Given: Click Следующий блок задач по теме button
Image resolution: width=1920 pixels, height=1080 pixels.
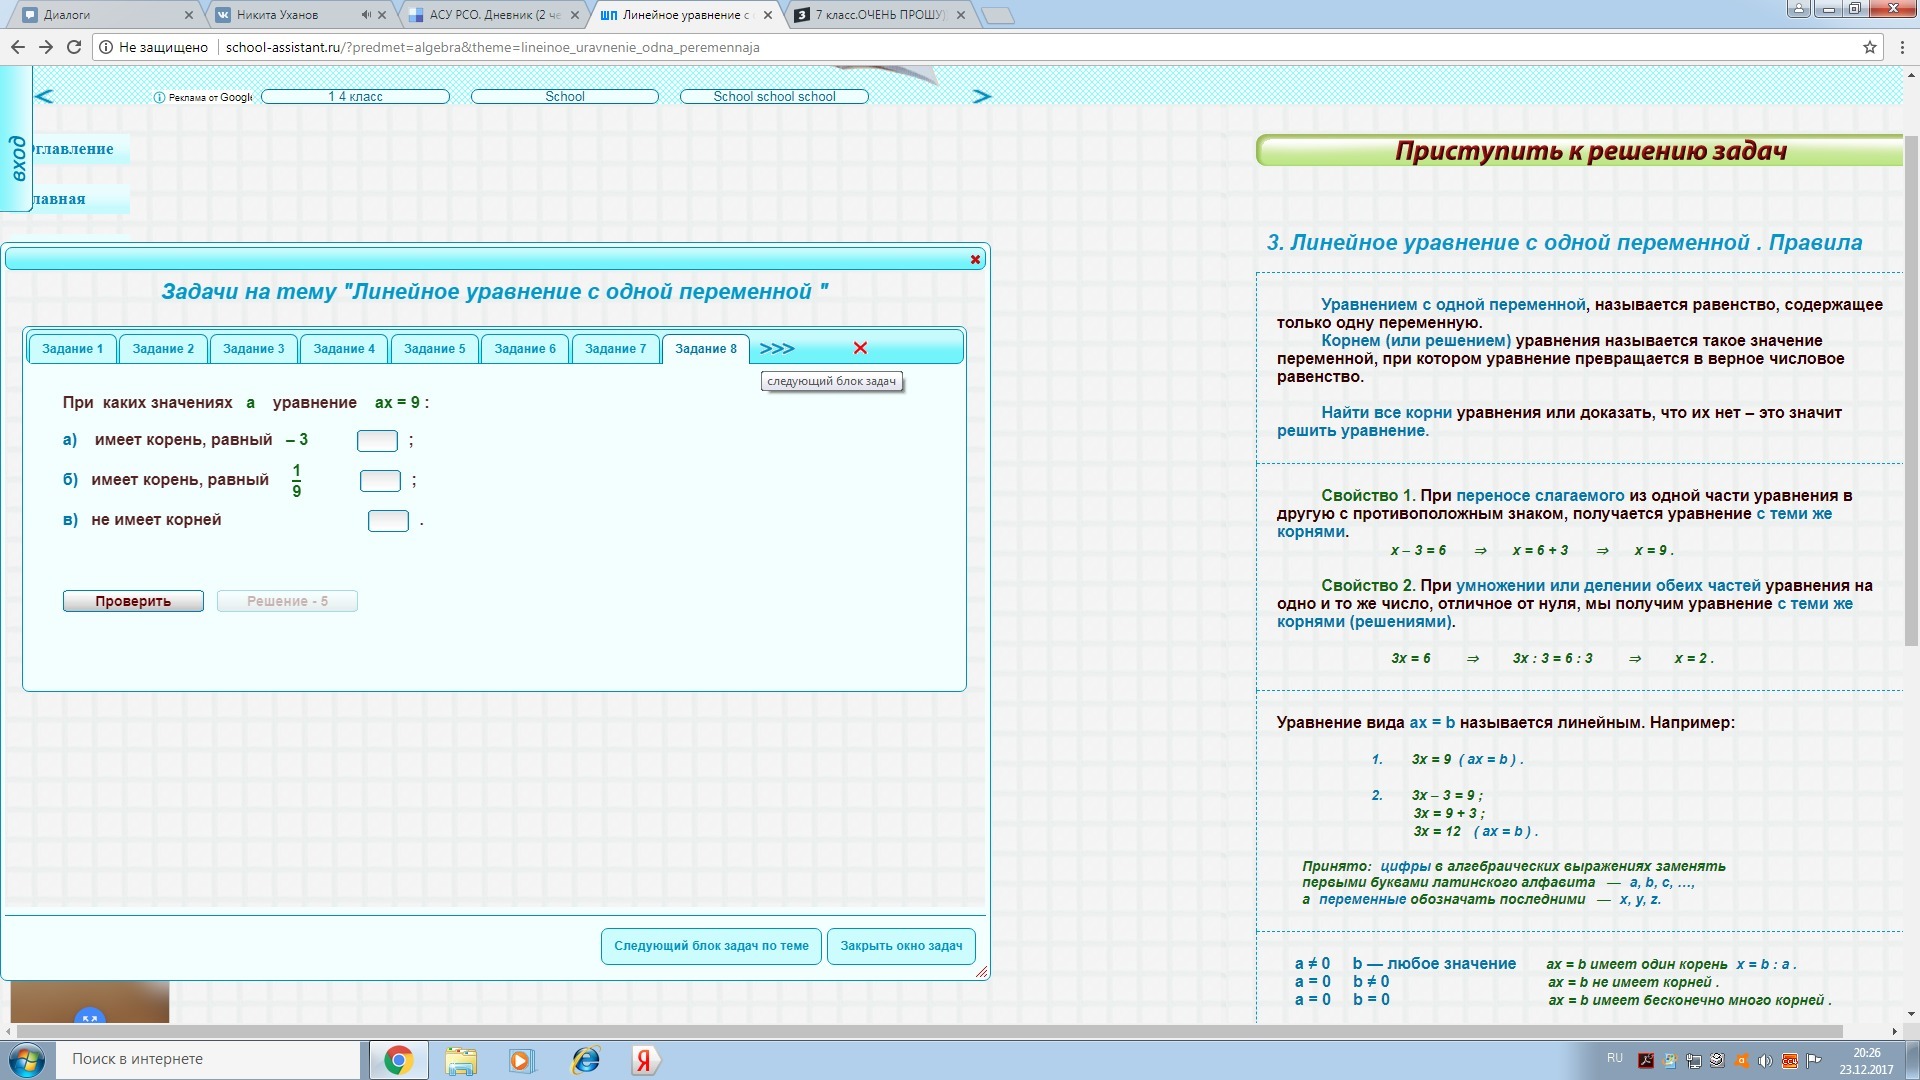Looking at the screenshot, I should coord(711,946).
